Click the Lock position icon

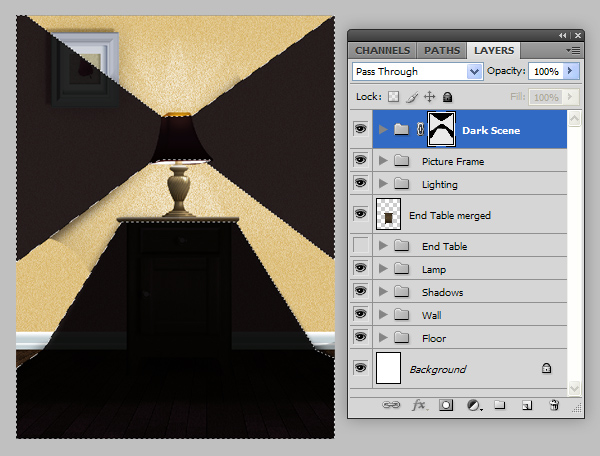(x=429, y=97)
